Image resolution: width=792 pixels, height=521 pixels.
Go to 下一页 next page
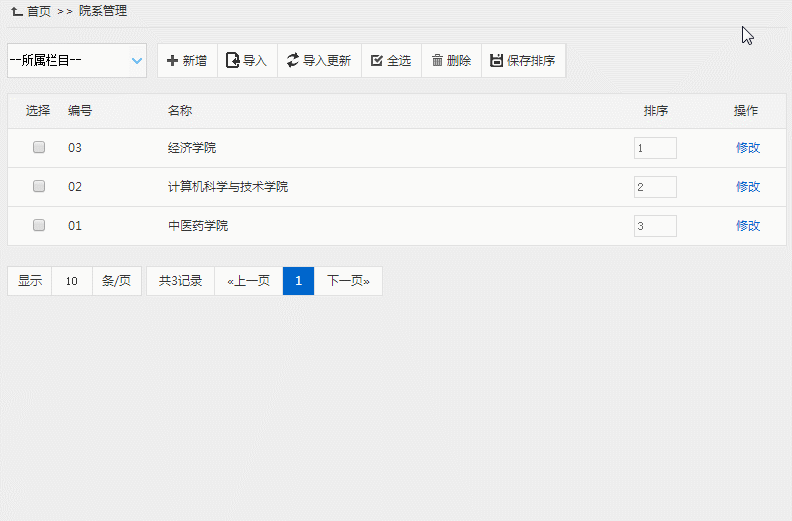(x=348, y=281)
